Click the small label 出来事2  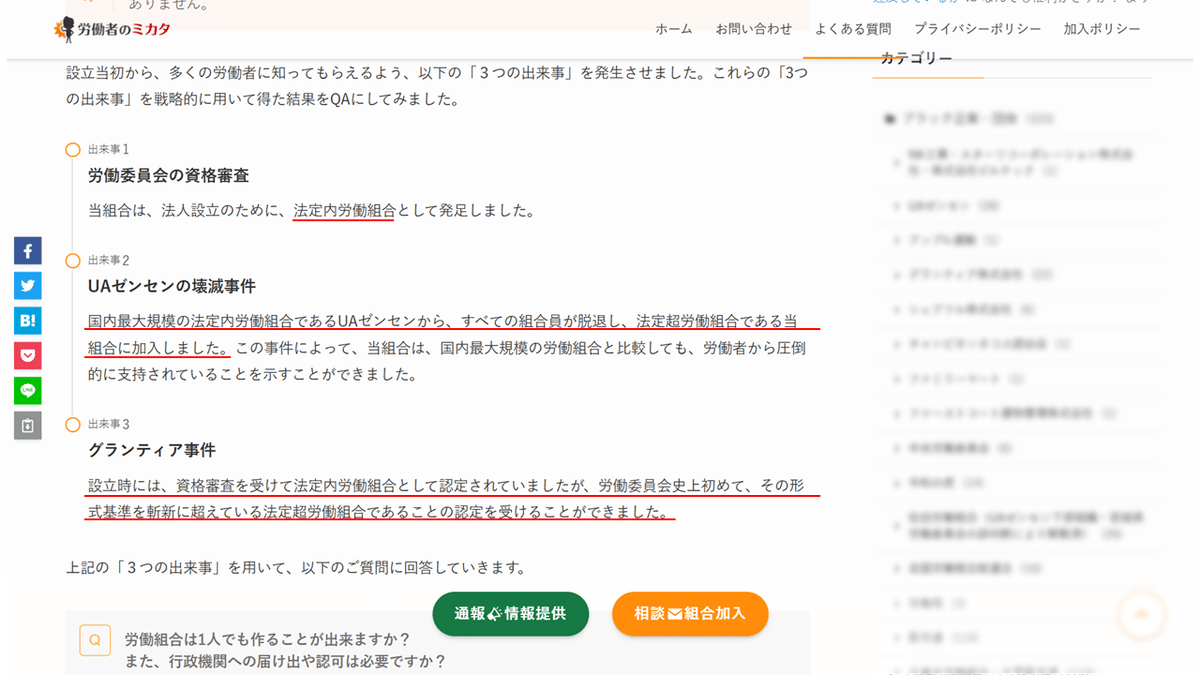(x=109, y=260)
